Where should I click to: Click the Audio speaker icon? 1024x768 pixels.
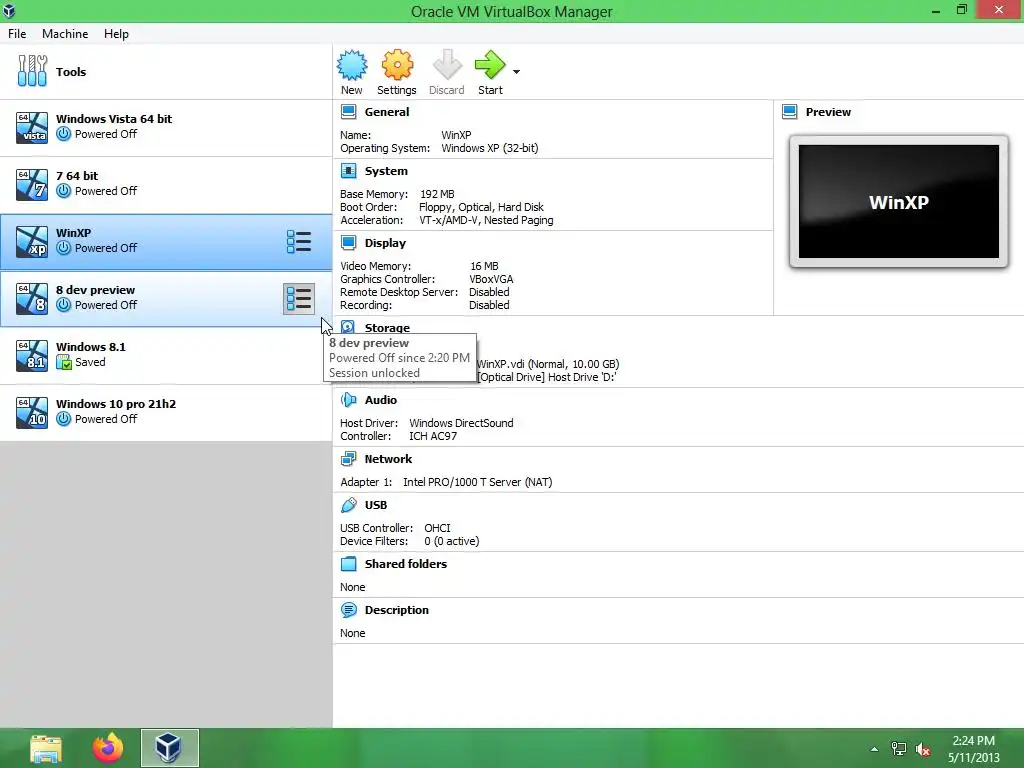pyautogui.click(x=349, y=400)
